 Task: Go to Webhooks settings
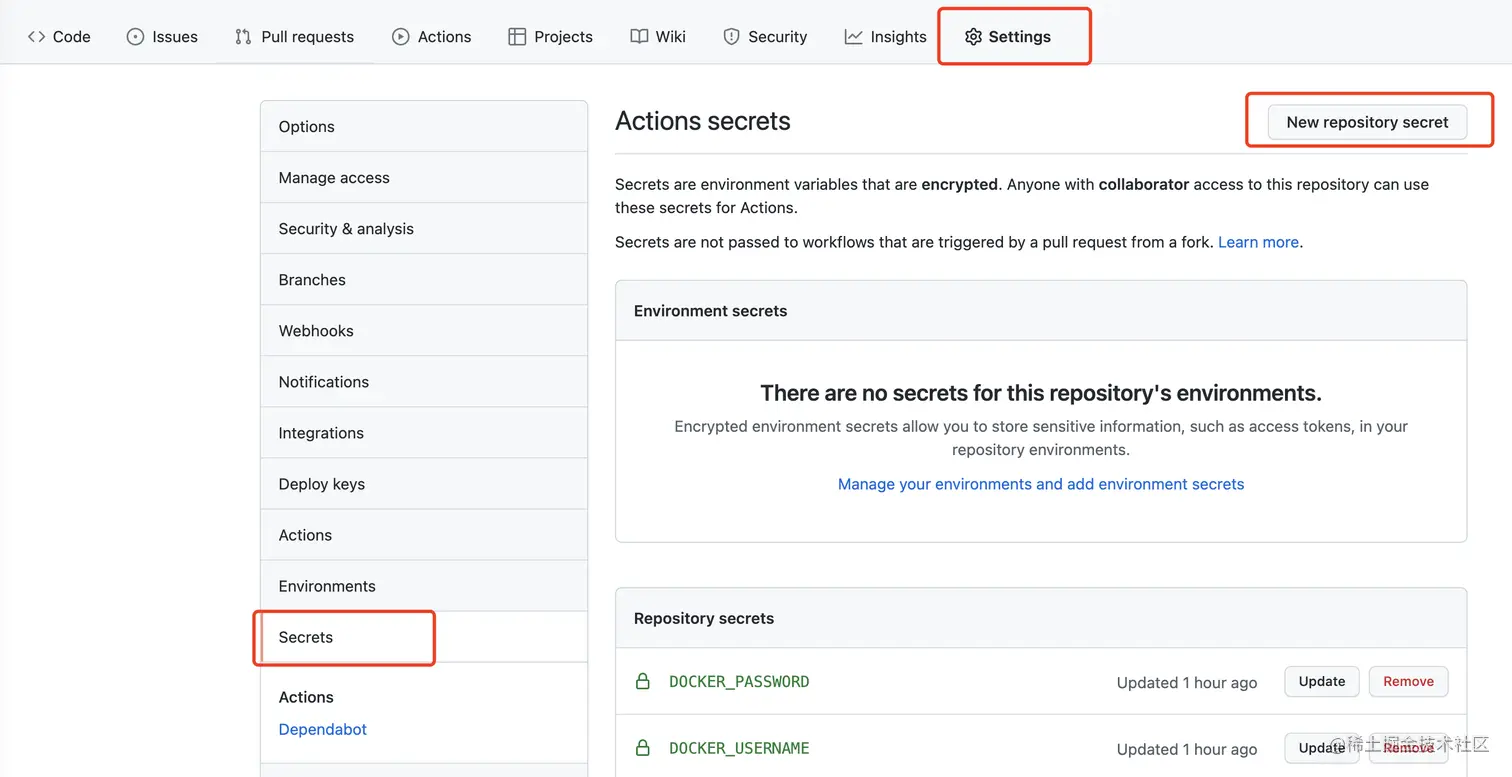pyautogui.click(x=316, y=331)
